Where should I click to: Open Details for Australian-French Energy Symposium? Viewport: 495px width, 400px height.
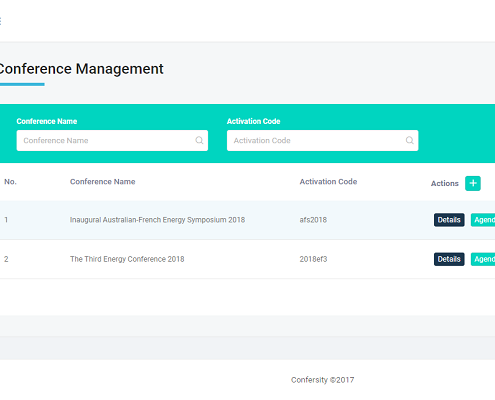point(449,220)
